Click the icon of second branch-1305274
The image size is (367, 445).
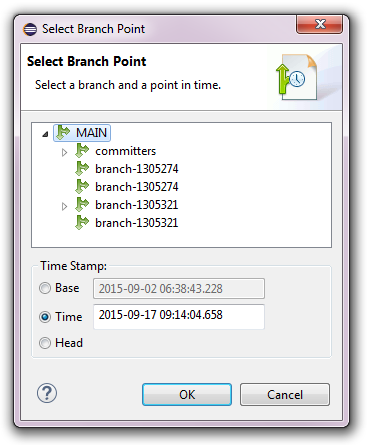pos(82,186)
